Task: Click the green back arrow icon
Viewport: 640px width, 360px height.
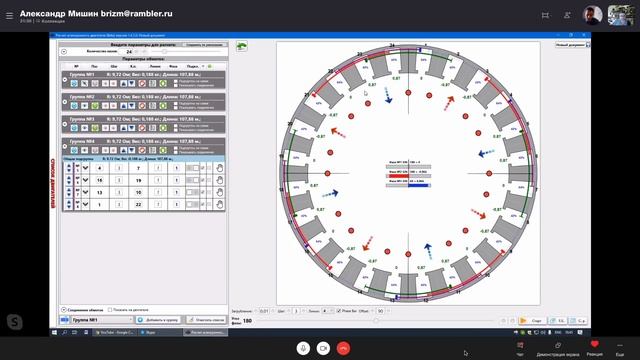Action: 242,47
